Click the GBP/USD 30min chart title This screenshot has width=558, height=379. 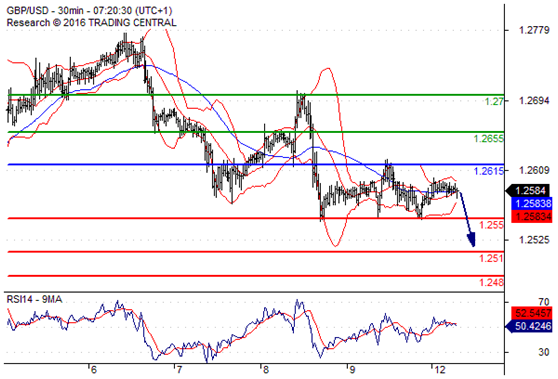coord(89,10)
